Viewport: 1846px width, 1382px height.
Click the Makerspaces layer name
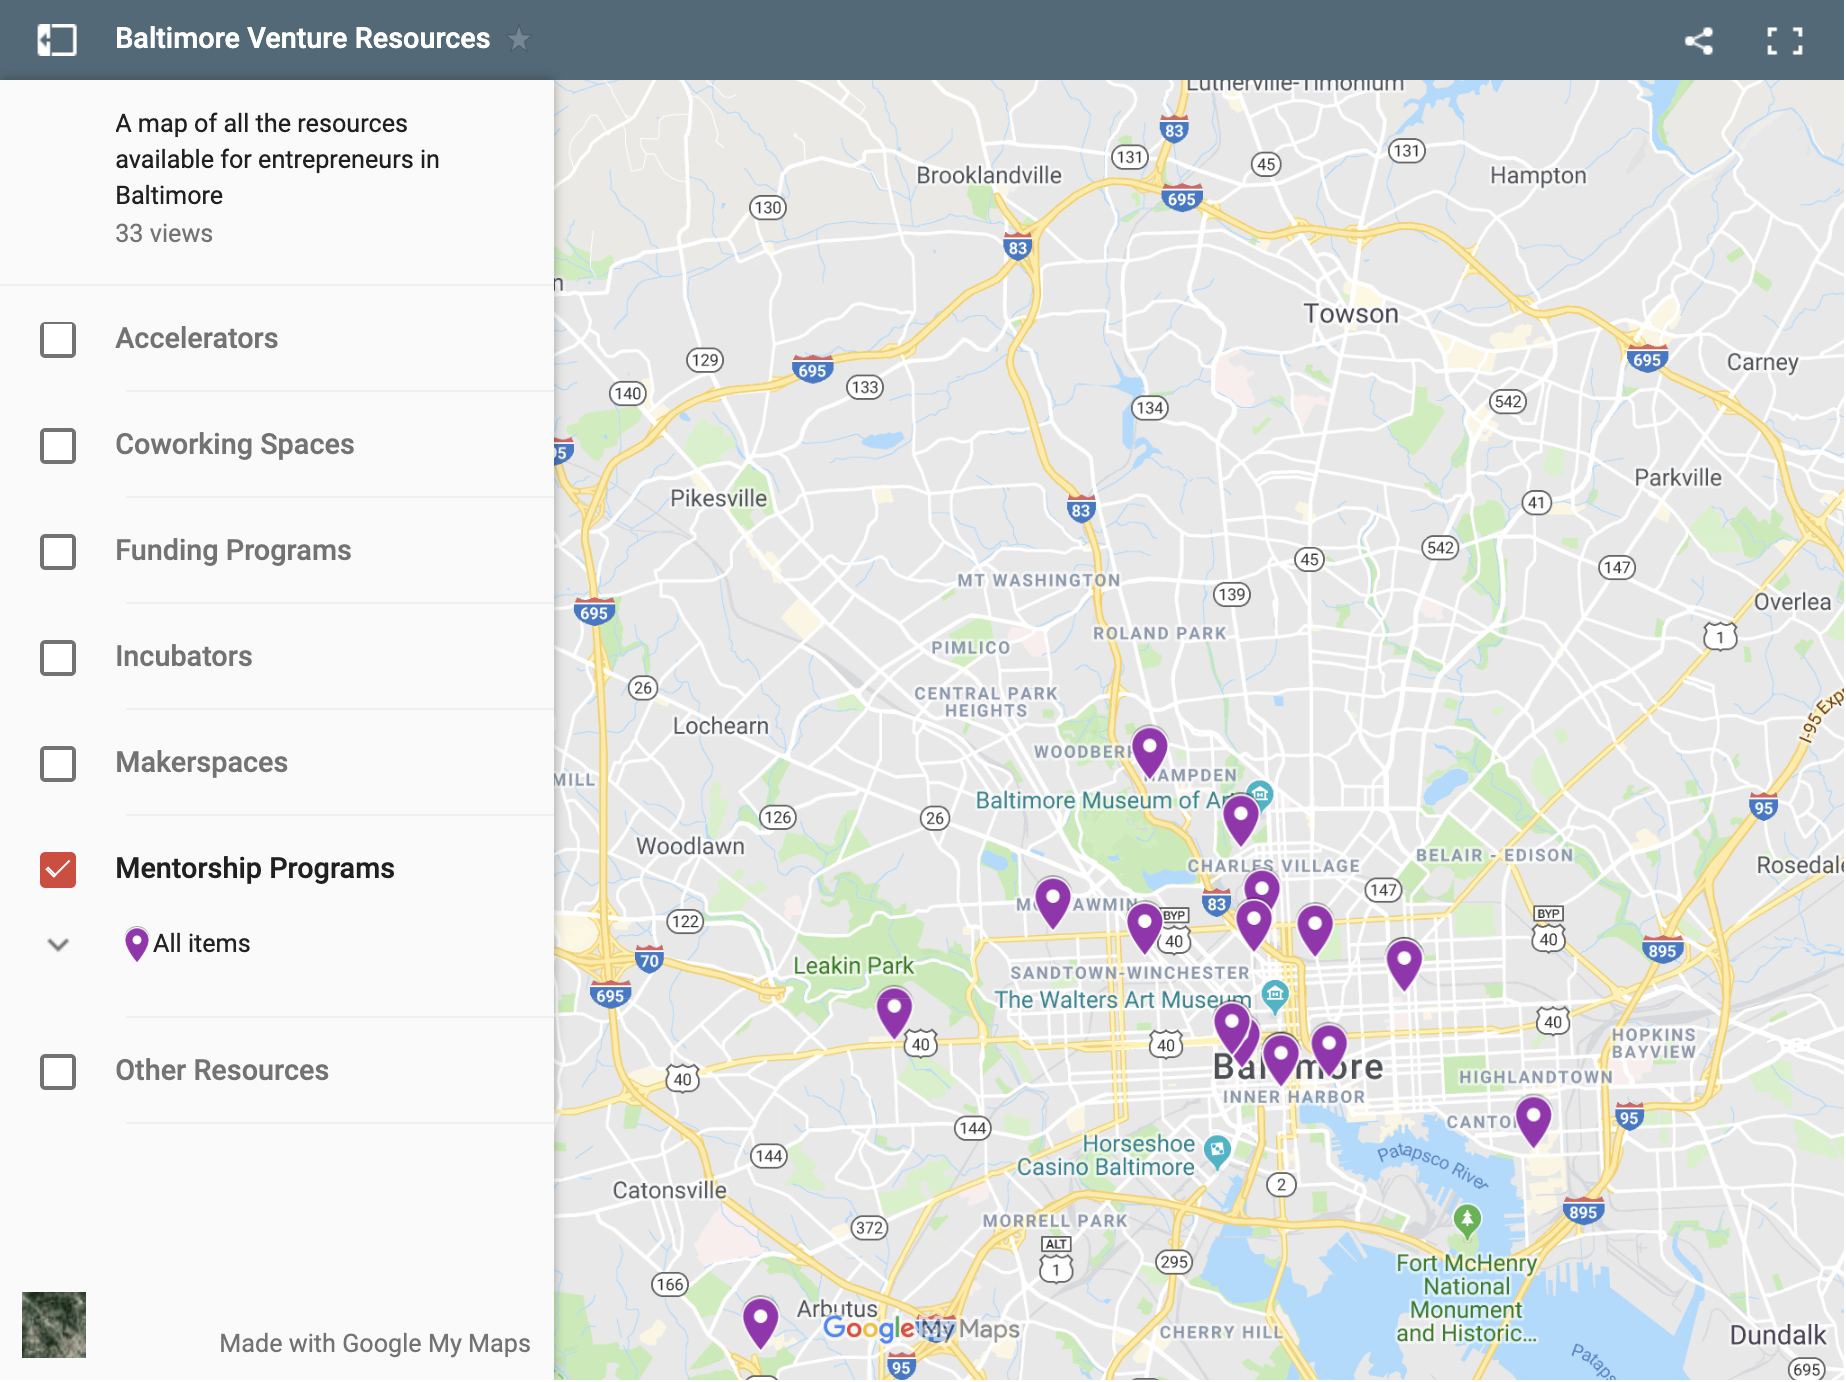[x=202, y=762]
